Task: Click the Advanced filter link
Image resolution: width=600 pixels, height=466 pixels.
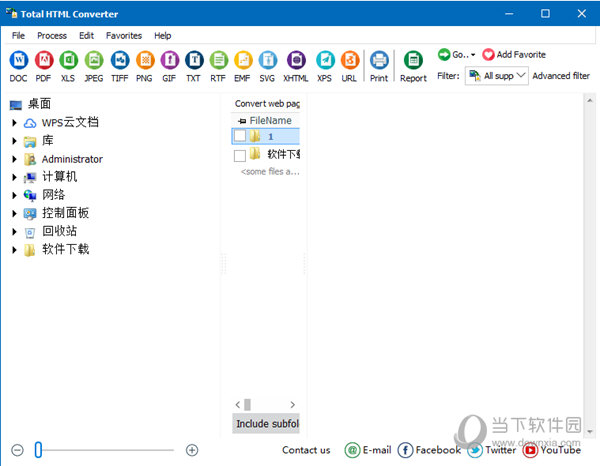Action: 561,76
